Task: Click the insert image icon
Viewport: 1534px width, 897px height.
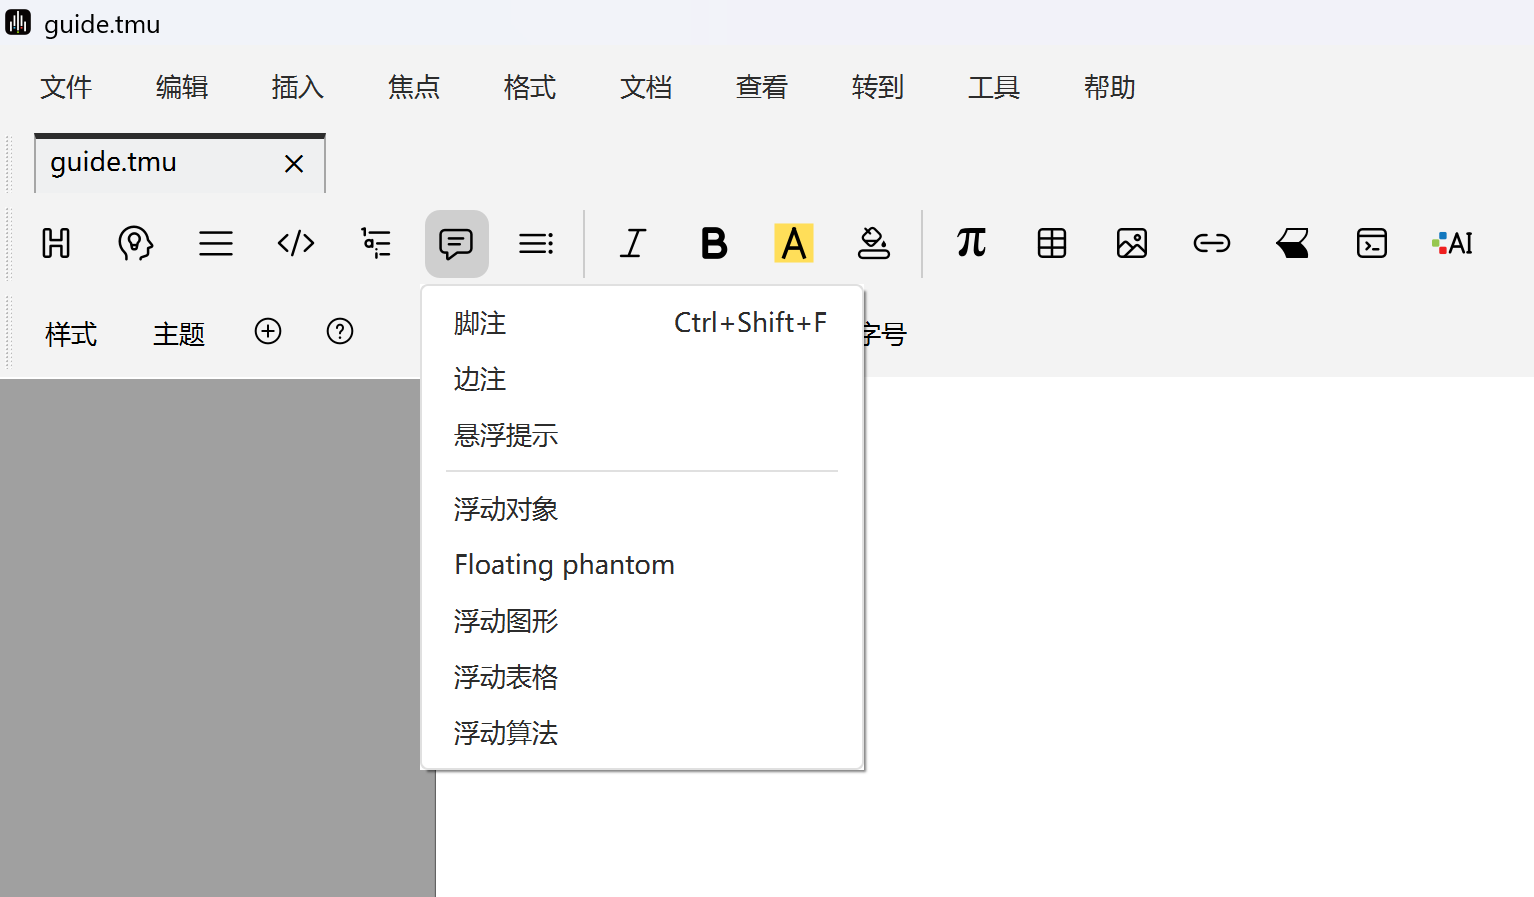Action: [x=1131, y=243]
